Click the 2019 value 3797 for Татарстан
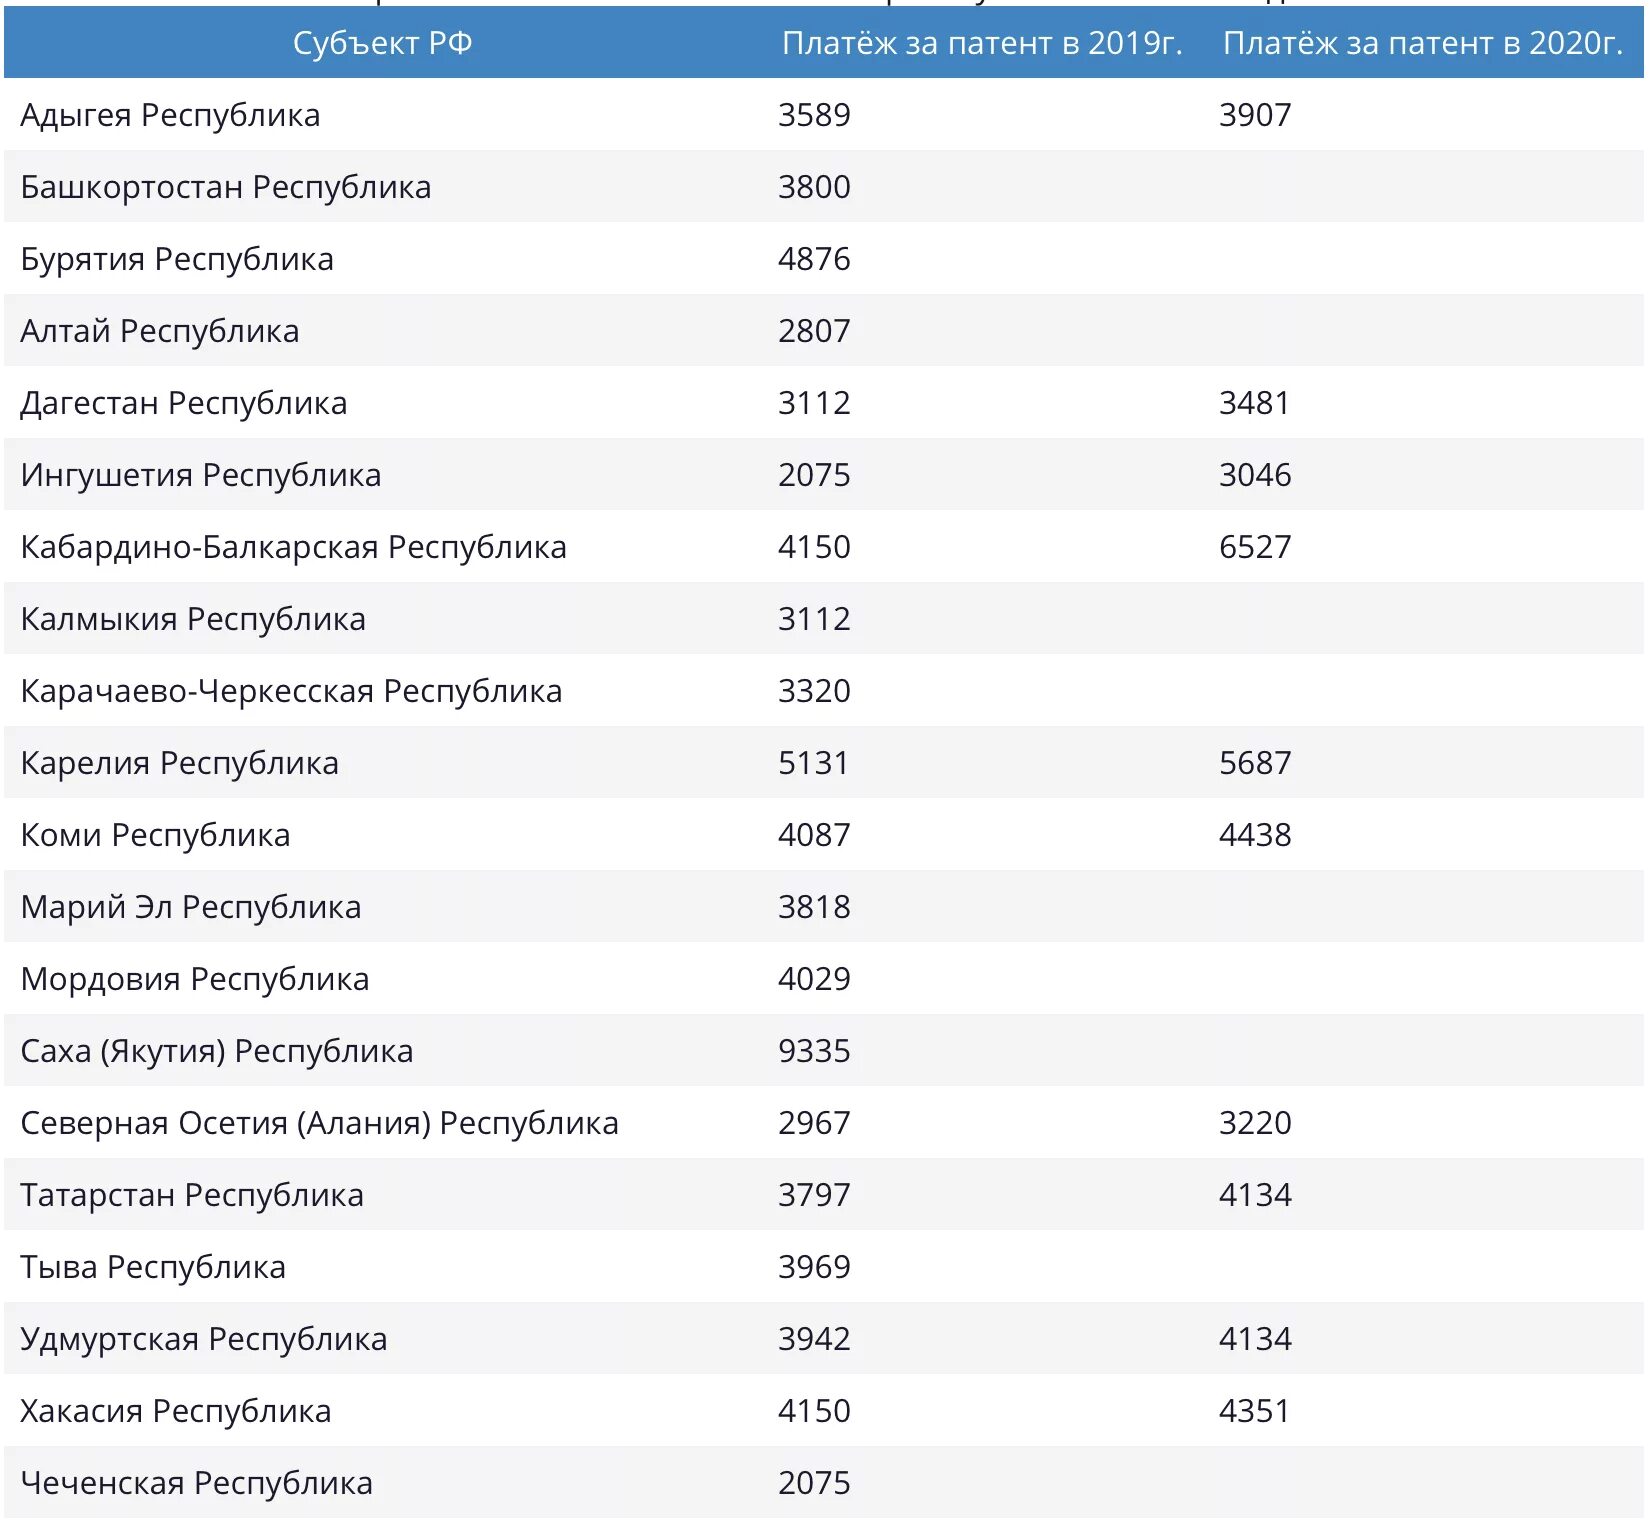1650x1526 pixels. (814, 1195)
